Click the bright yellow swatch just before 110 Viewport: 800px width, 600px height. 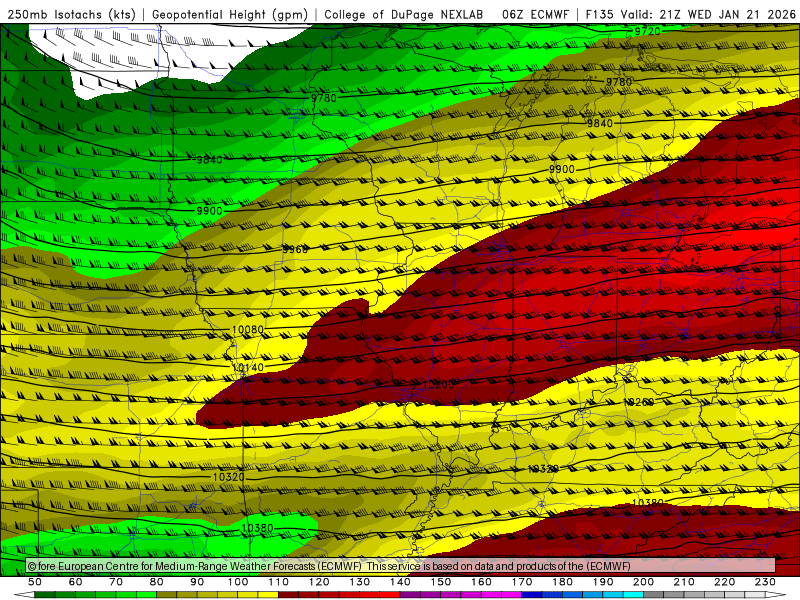(x=268, y=595)
